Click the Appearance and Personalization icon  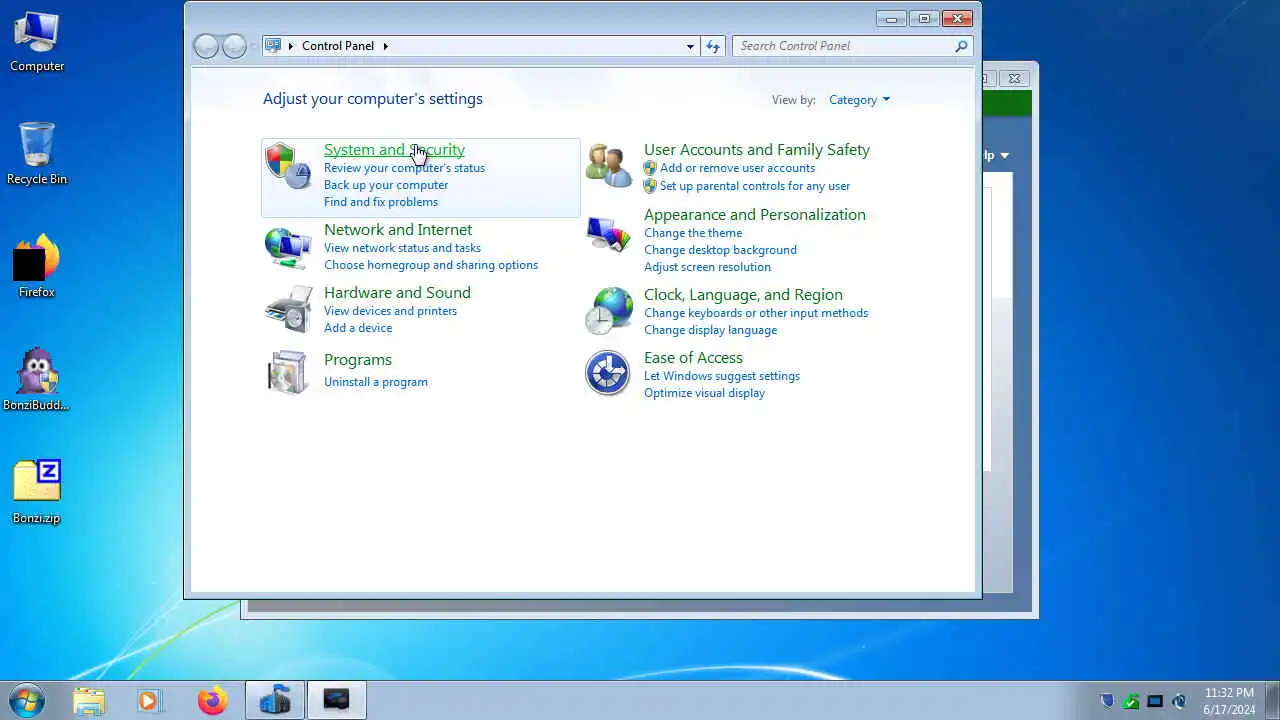point(609,235)
